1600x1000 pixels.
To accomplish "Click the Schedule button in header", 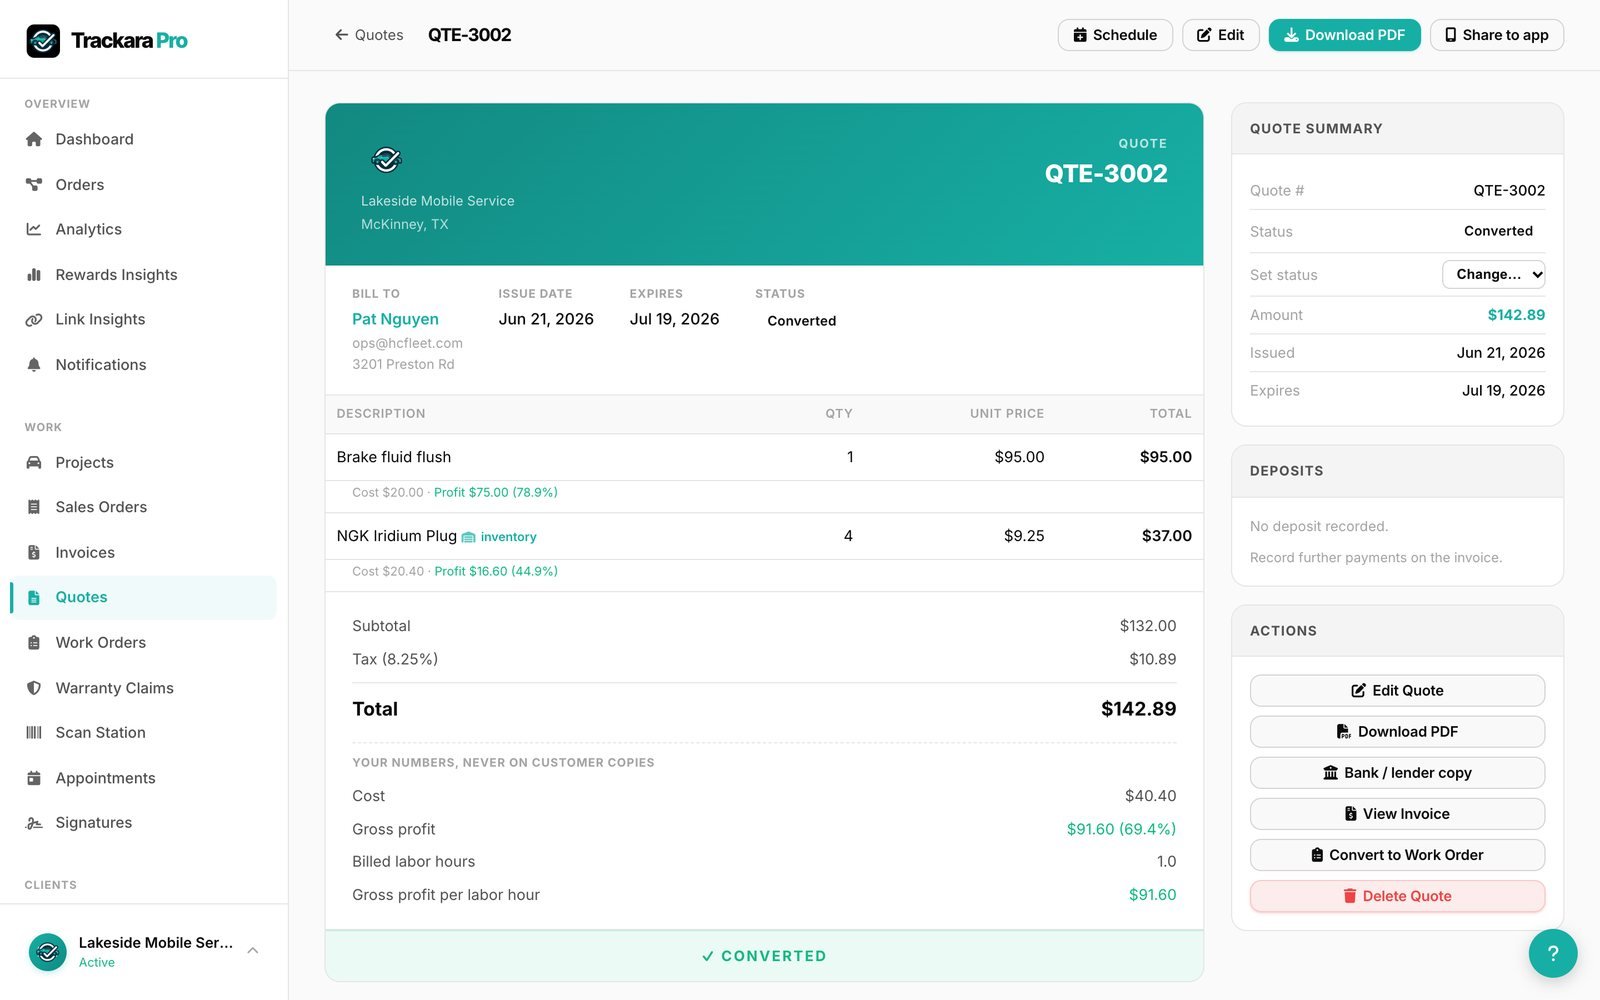I will [x=1115, y=35].
